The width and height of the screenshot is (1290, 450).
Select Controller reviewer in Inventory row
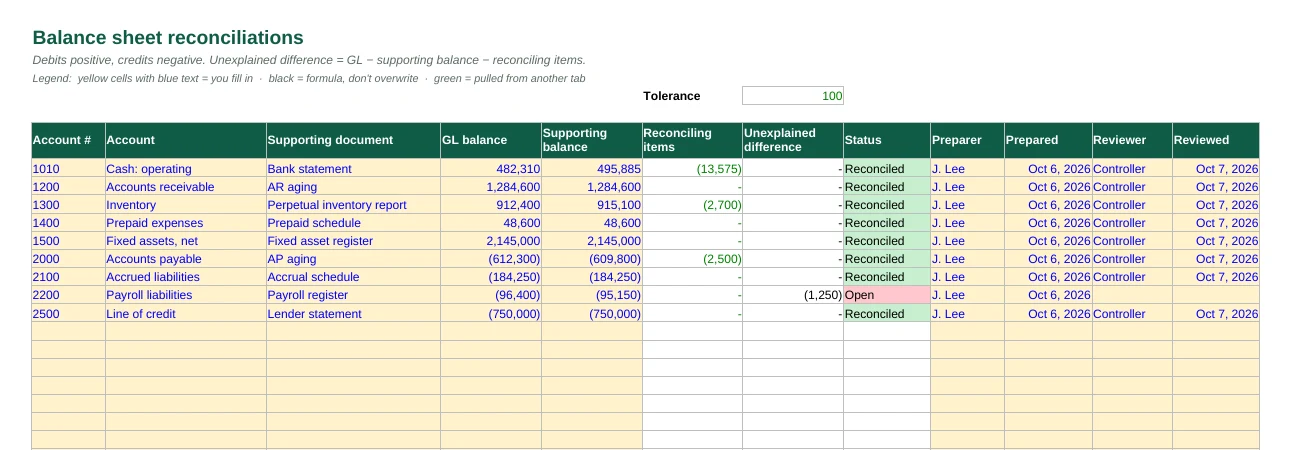coord(1132,205)
